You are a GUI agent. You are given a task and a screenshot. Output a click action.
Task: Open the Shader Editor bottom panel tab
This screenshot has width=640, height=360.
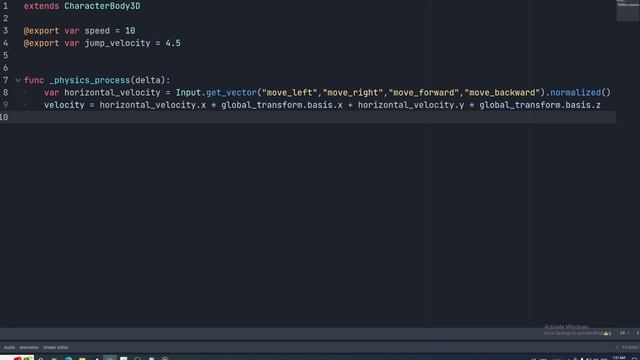(56, 348)
